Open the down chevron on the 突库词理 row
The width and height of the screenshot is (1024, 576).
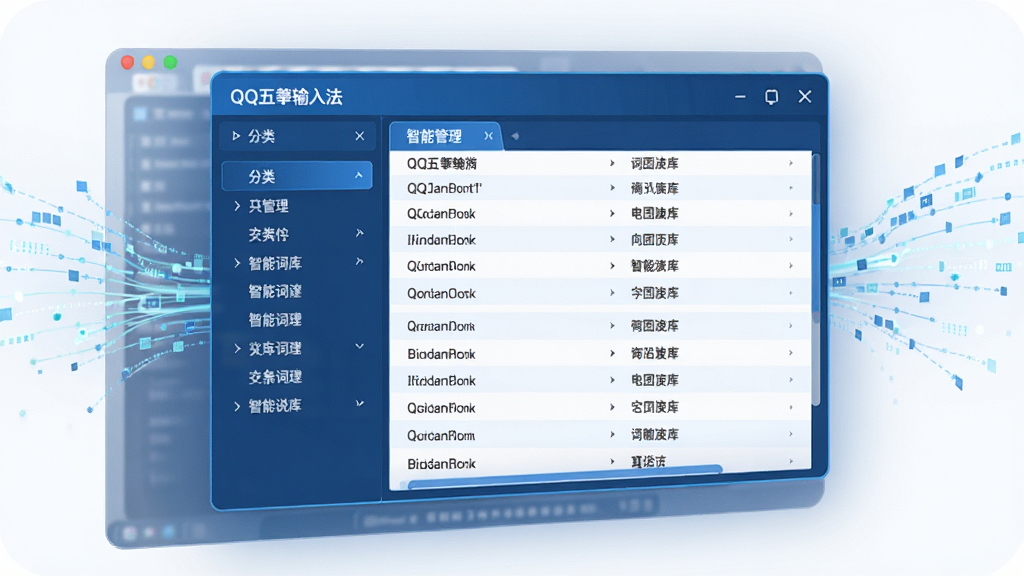coord(359,346)
